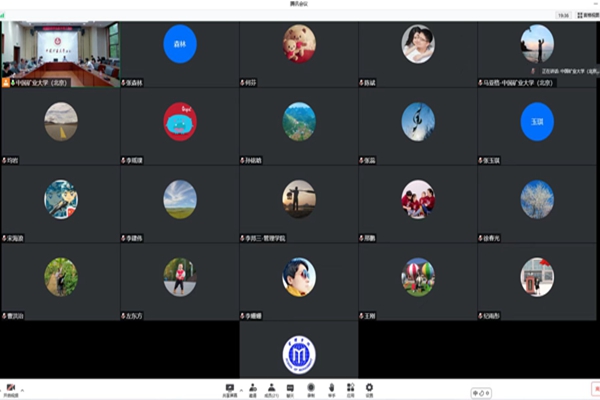Click the meeting timer 19:36 display

(563, 16)
